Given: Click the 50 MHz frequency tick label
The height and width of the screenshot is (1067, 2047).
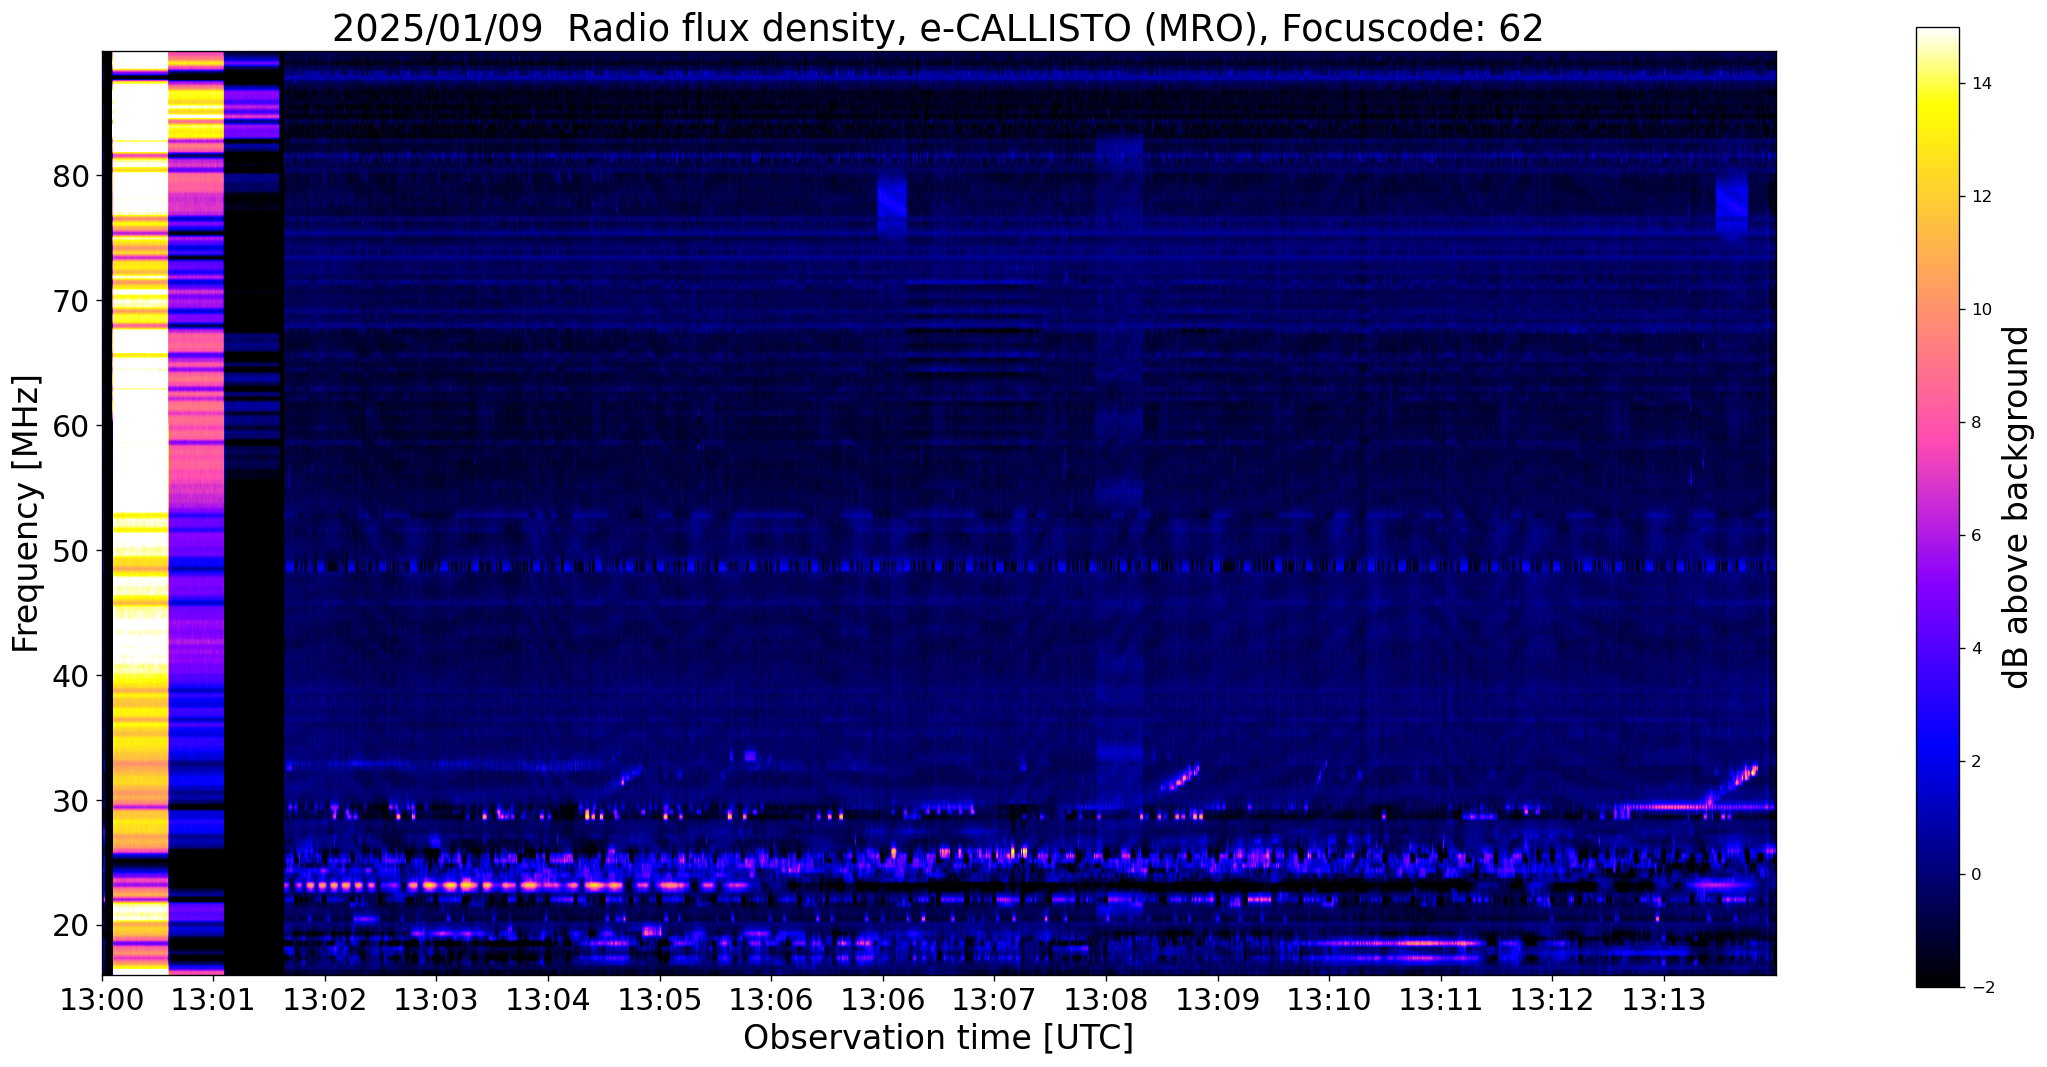Looking at the screenshot, I should click(x=70, y=551).
